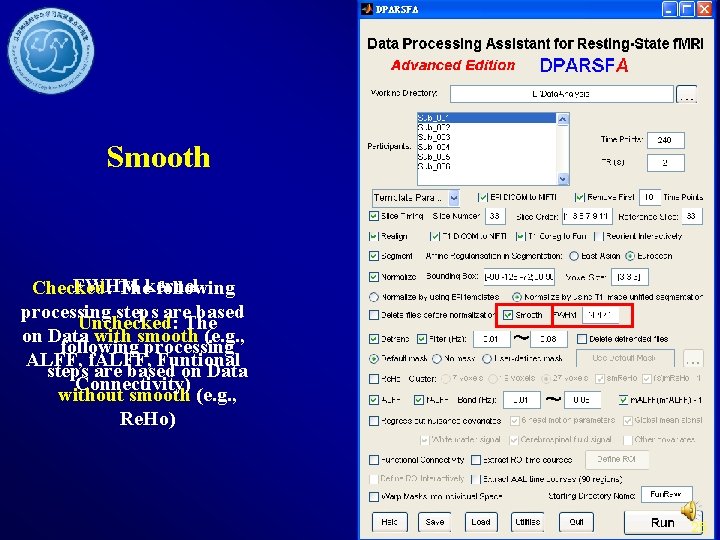Screen dimensions: 720x540
Task: Click the Voxel Size input field
Action: point(630,277)
